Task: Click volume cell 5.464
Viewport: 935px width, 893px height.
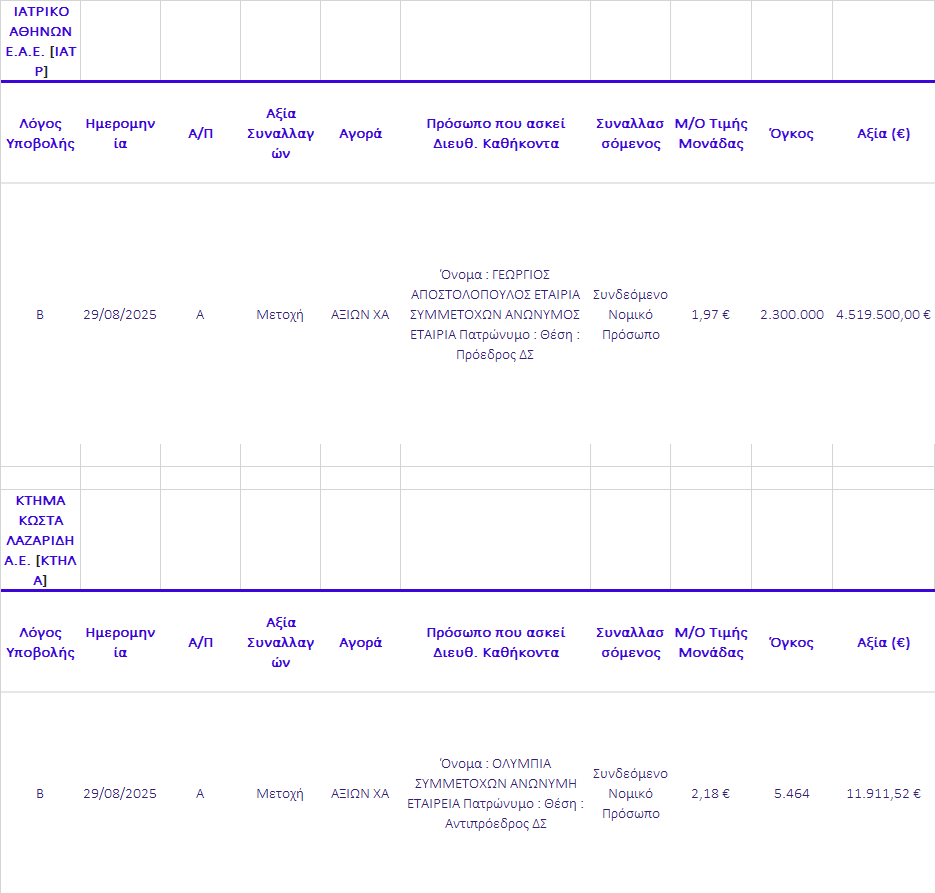Action: (792, 794)
